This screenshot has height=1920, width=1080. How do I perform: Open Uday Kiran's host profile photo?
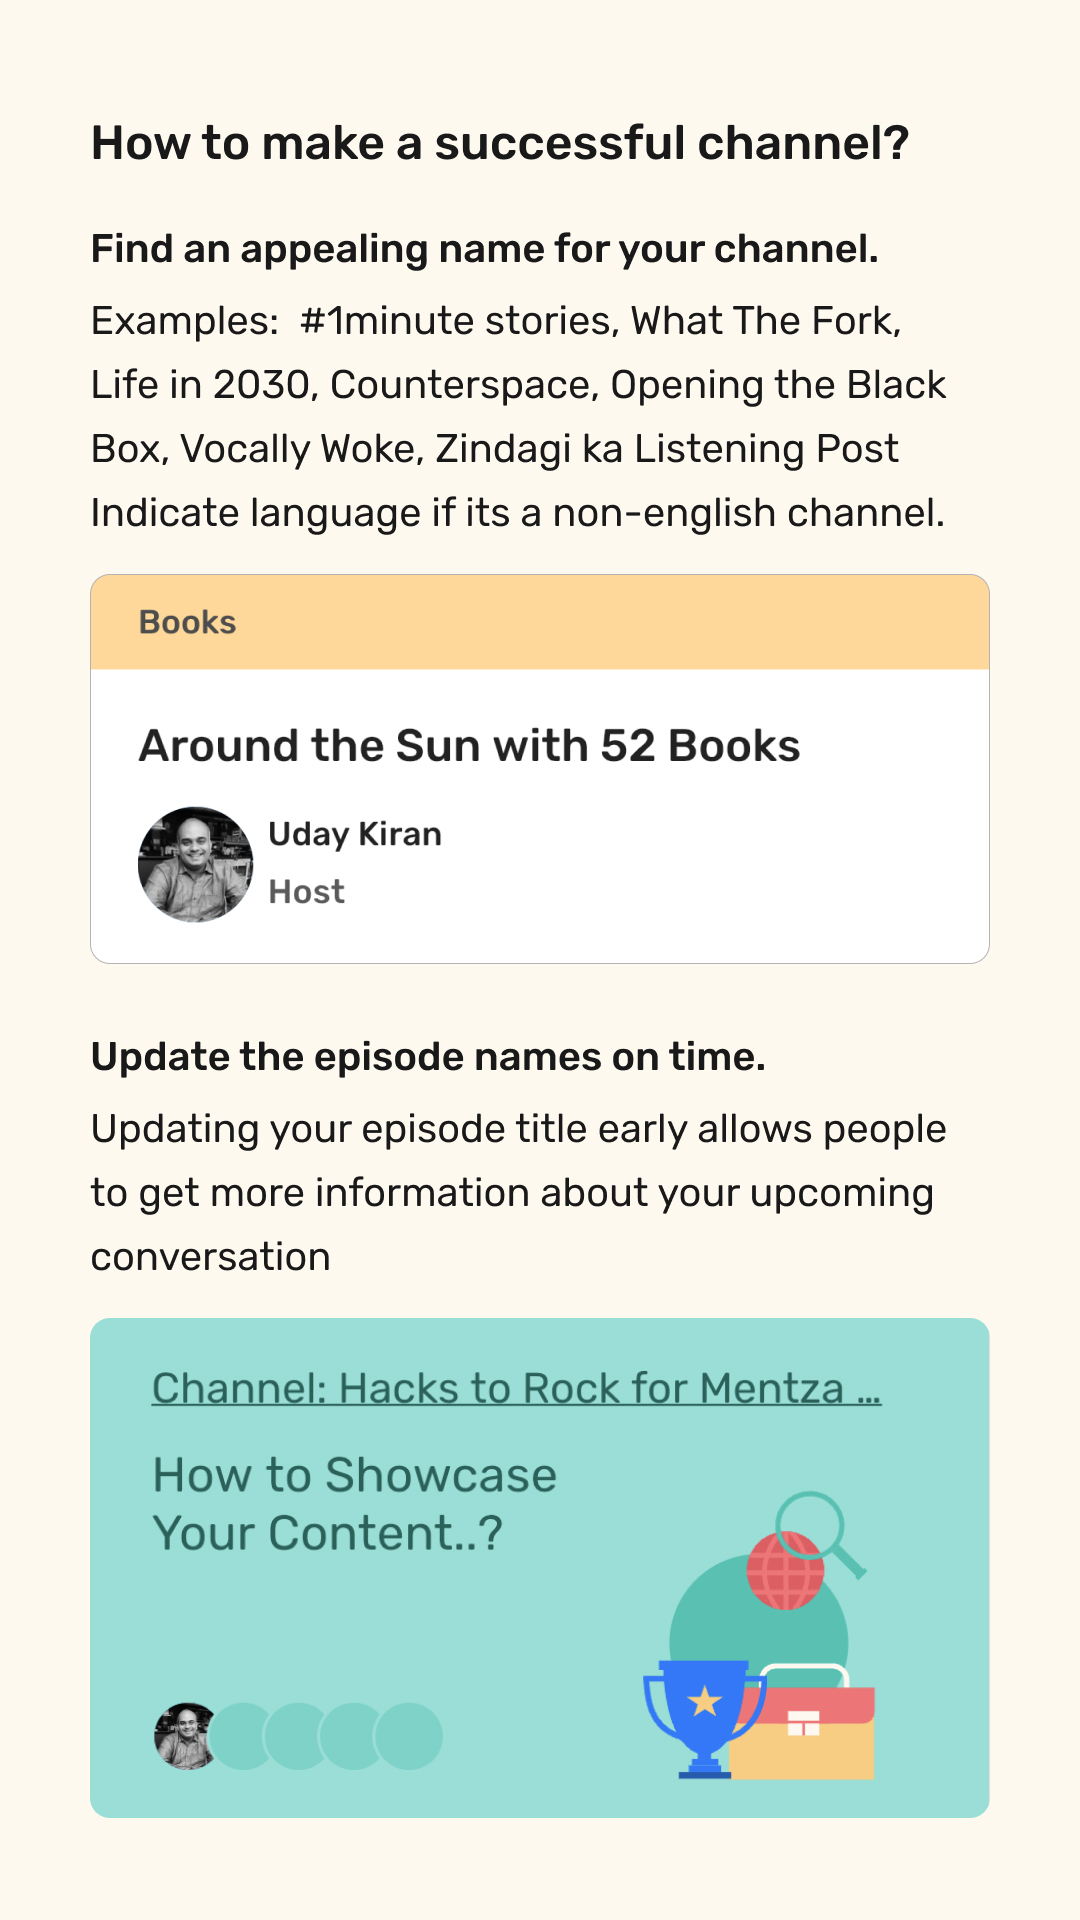click(196, 864)
